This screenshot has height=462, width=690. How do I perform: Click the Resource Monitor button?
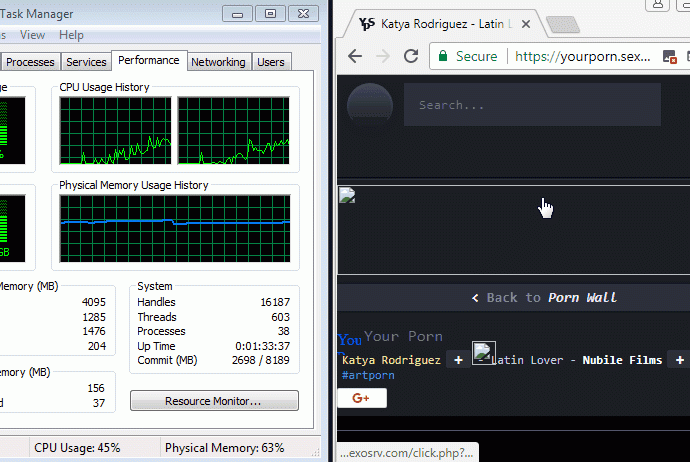[214, 401]
